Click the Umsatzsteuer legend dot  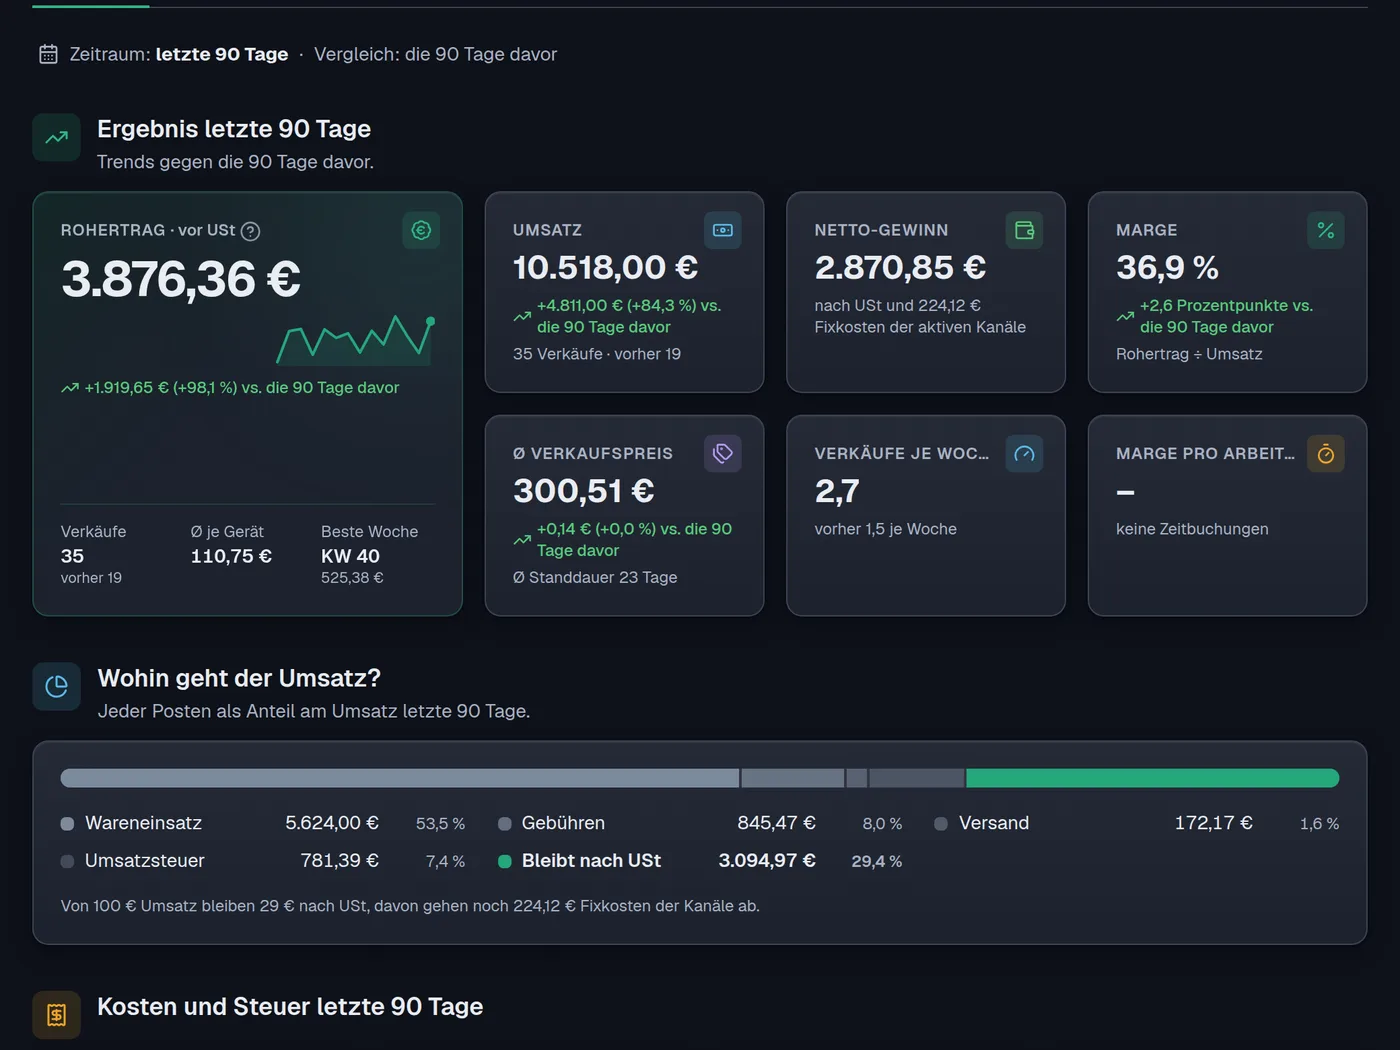(67, 861)
